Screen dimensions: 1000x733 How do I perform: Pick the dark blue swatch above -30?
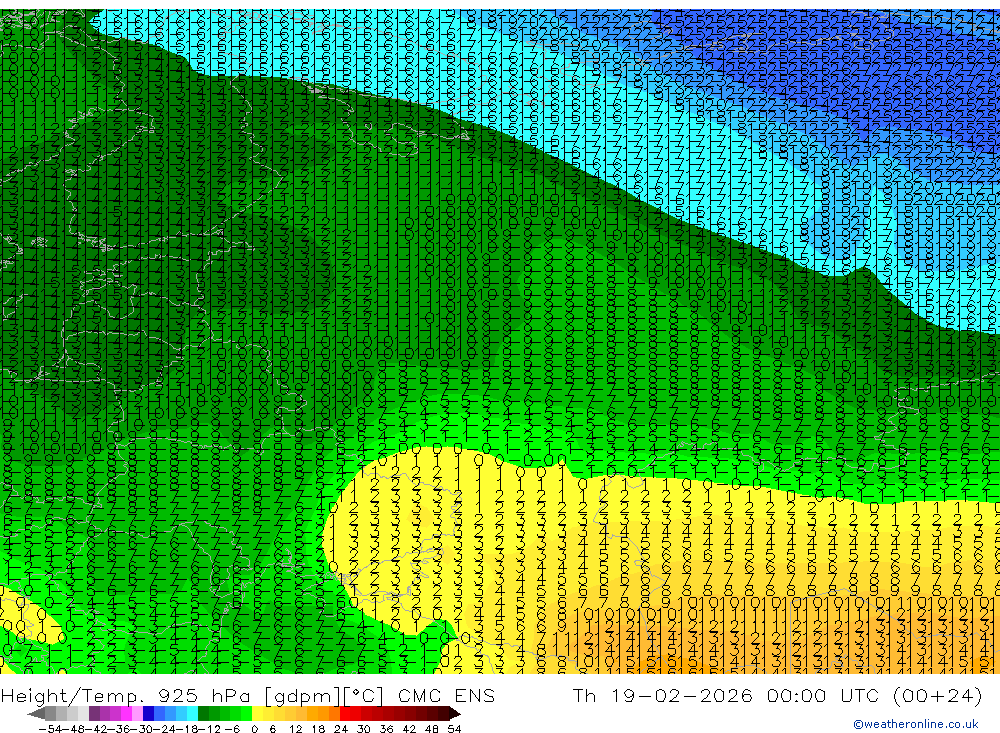tap(149, 713)
